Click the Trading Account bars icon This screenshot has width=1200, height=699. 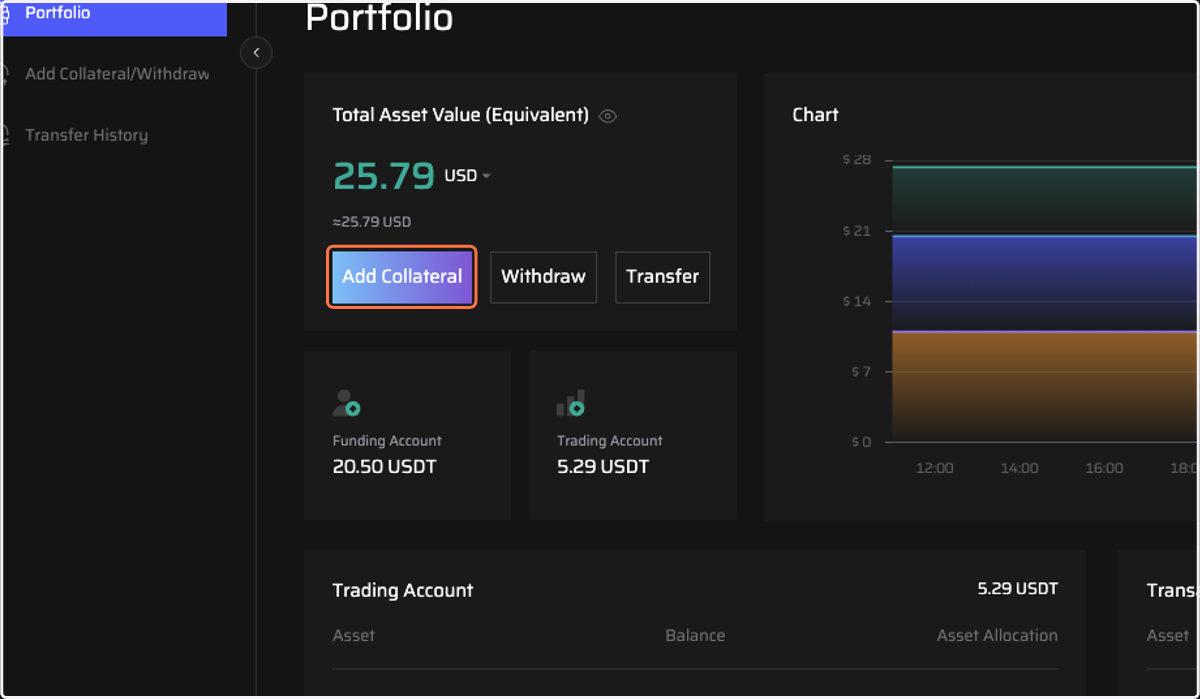[x=571, y=403]
